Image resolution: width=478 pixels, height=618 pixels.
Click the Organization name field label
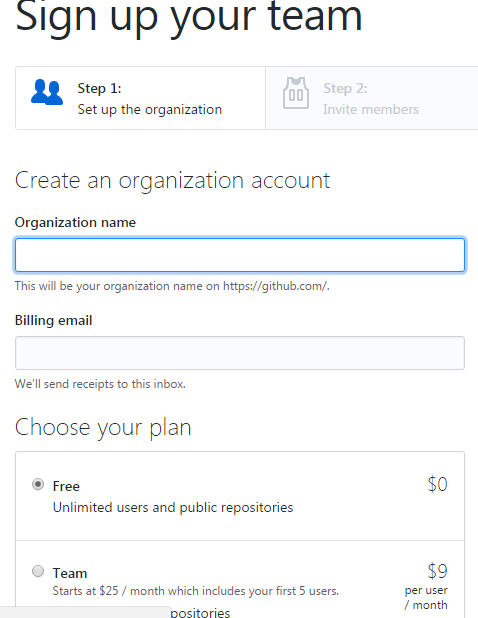(75, 222)
